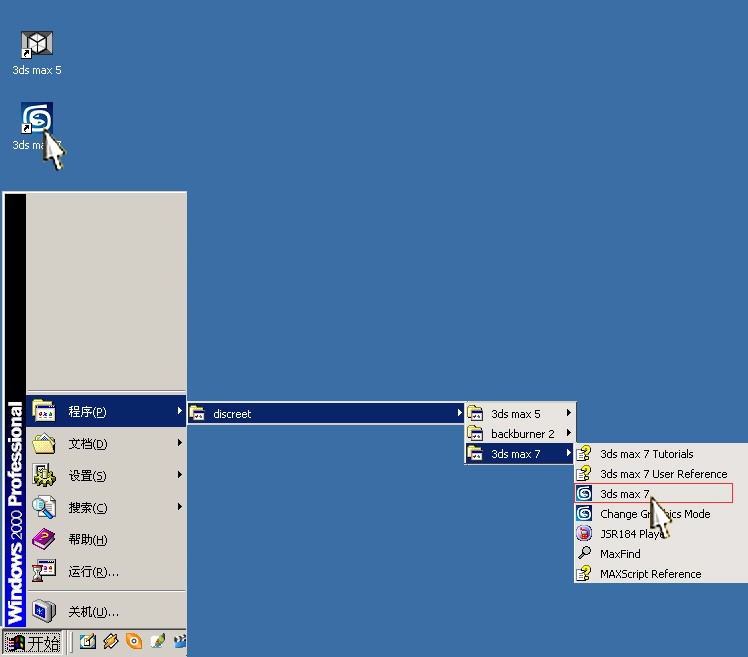This screenshot has height=657, width=748.
Task: Click the Documents folder icon in Start menu
Action: [x=44, y=443]
